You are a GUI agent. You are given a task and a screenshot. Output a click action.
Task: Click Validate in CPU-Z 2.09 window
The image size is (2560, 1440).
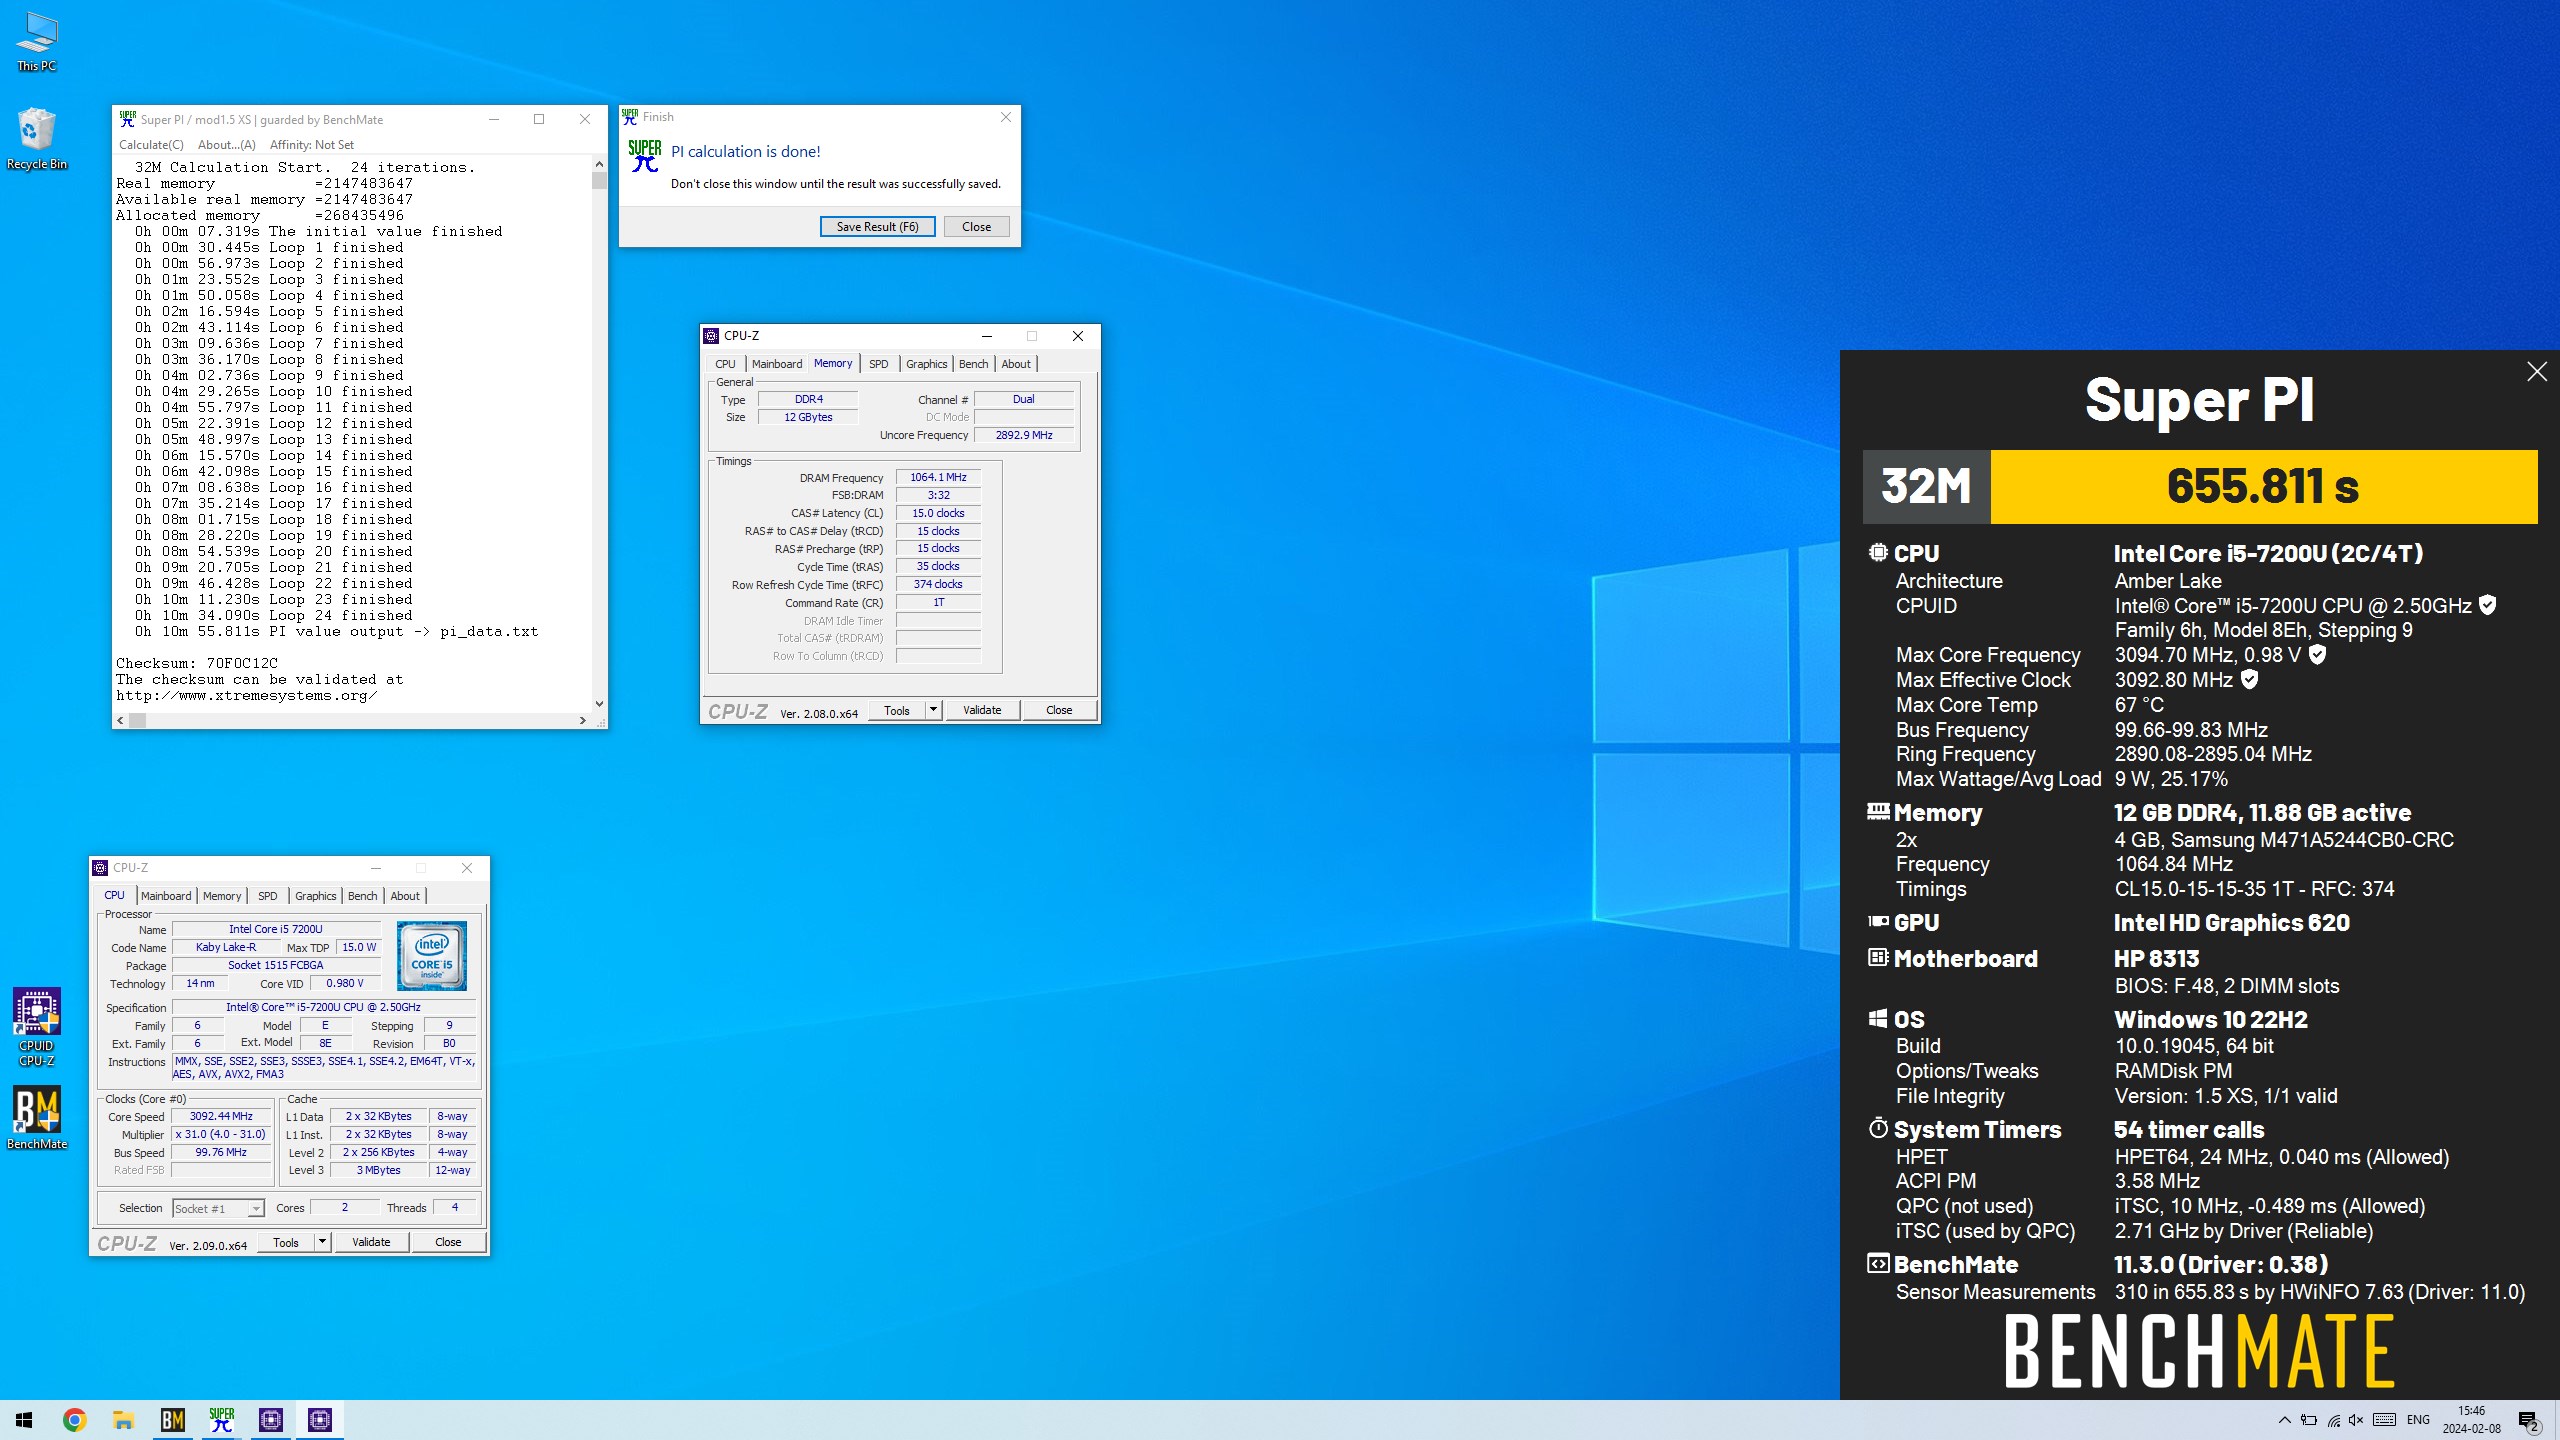(371, 1242)
